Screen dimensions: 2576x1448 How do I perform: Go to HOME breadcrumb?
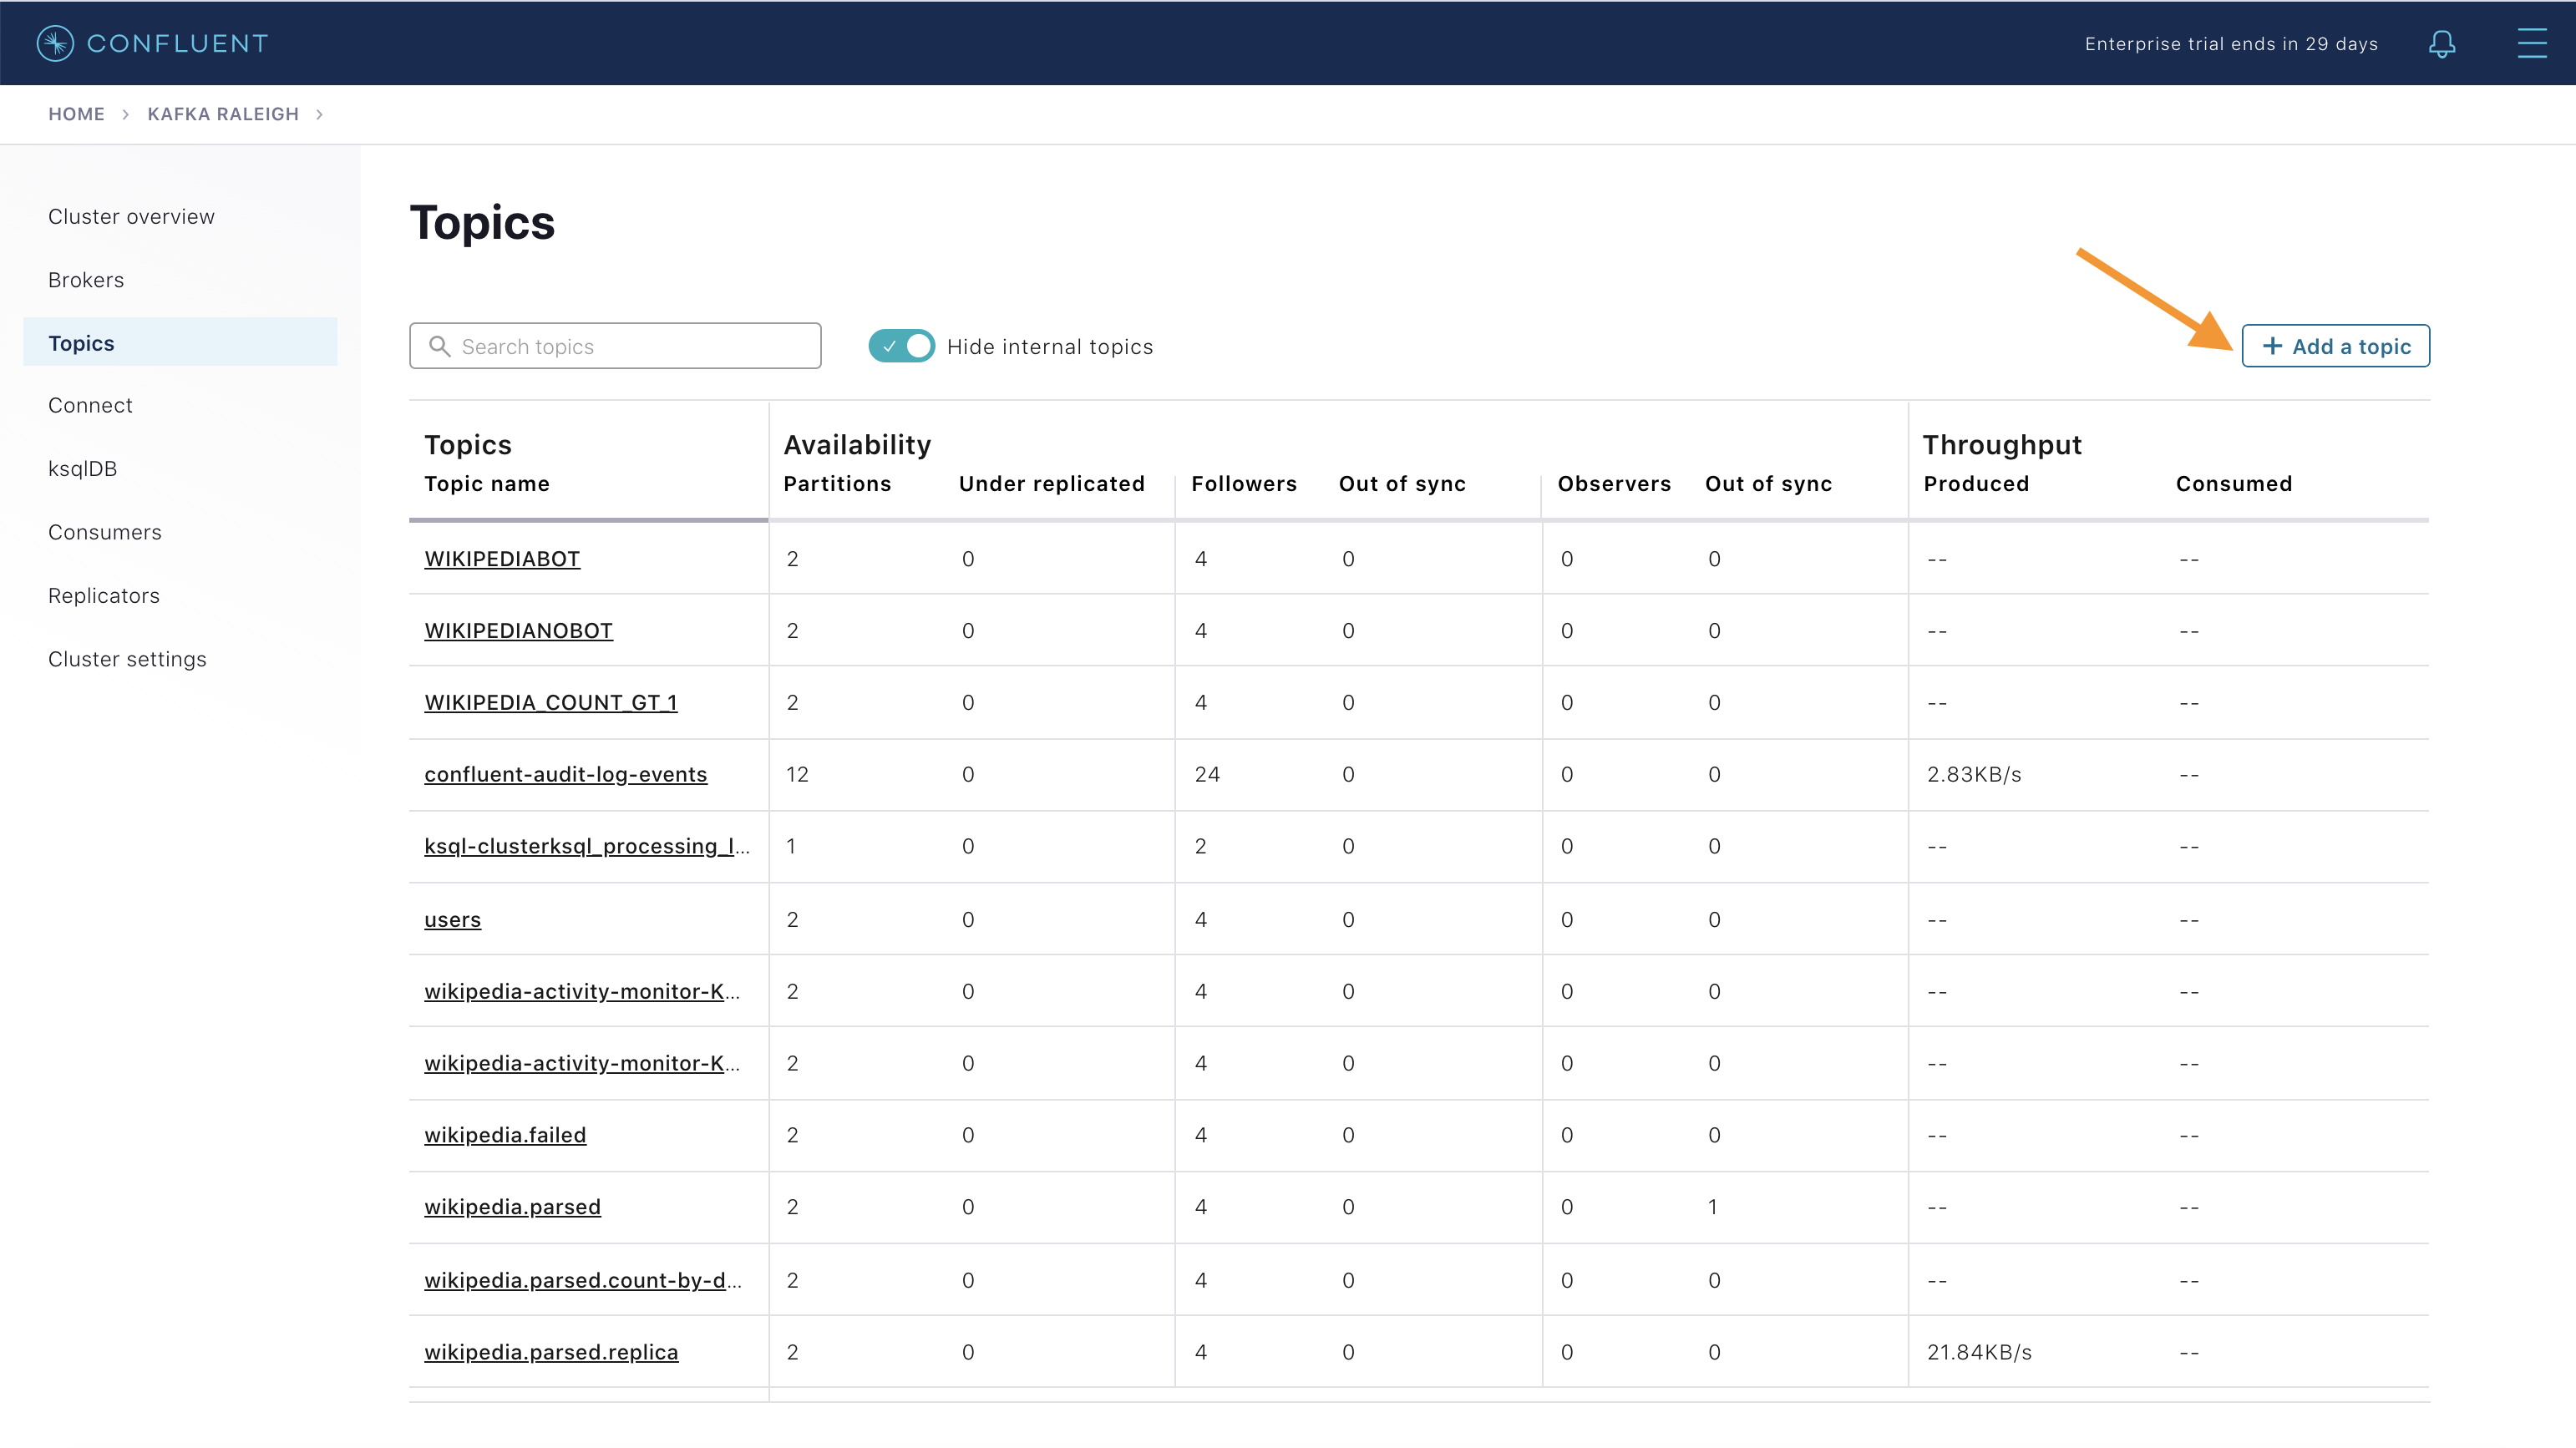tap(76, 114)
